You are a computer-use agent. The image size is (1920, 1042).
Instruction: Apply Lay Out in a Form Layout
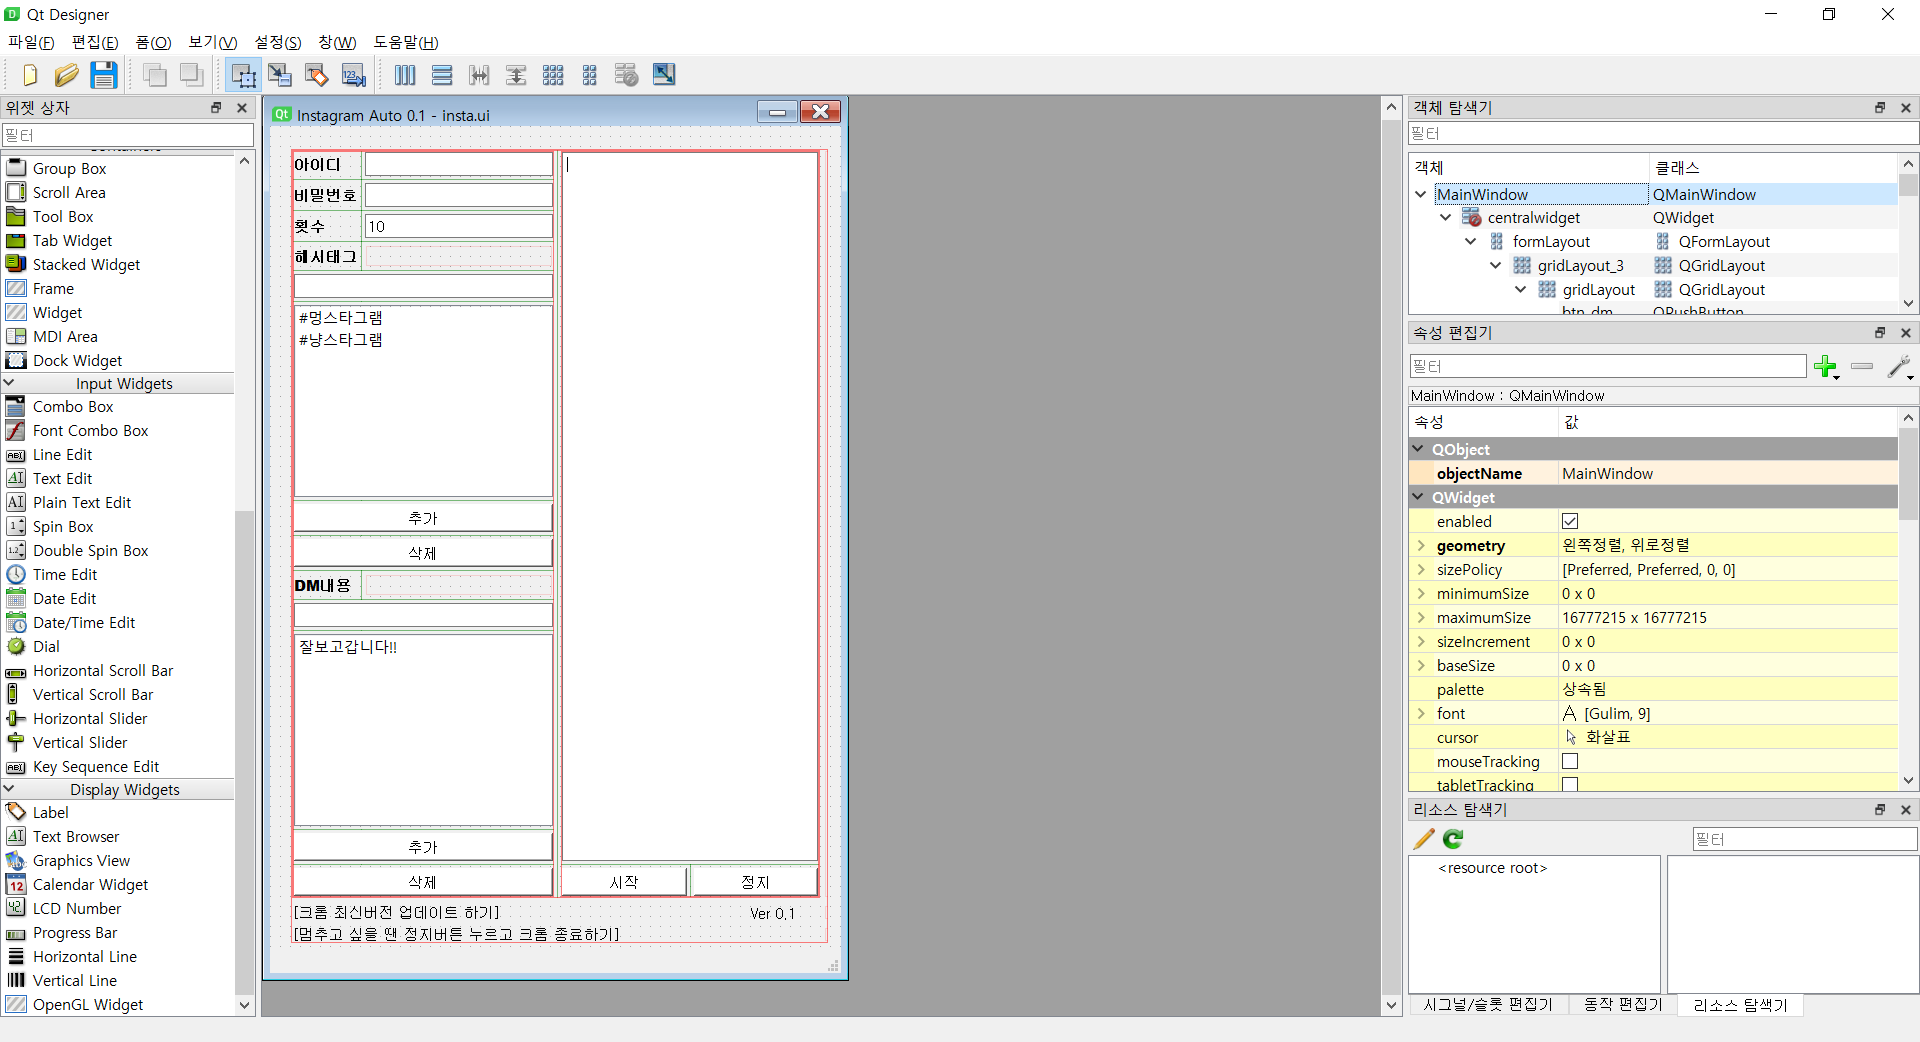pyautogui.click(x=590, y=75)
